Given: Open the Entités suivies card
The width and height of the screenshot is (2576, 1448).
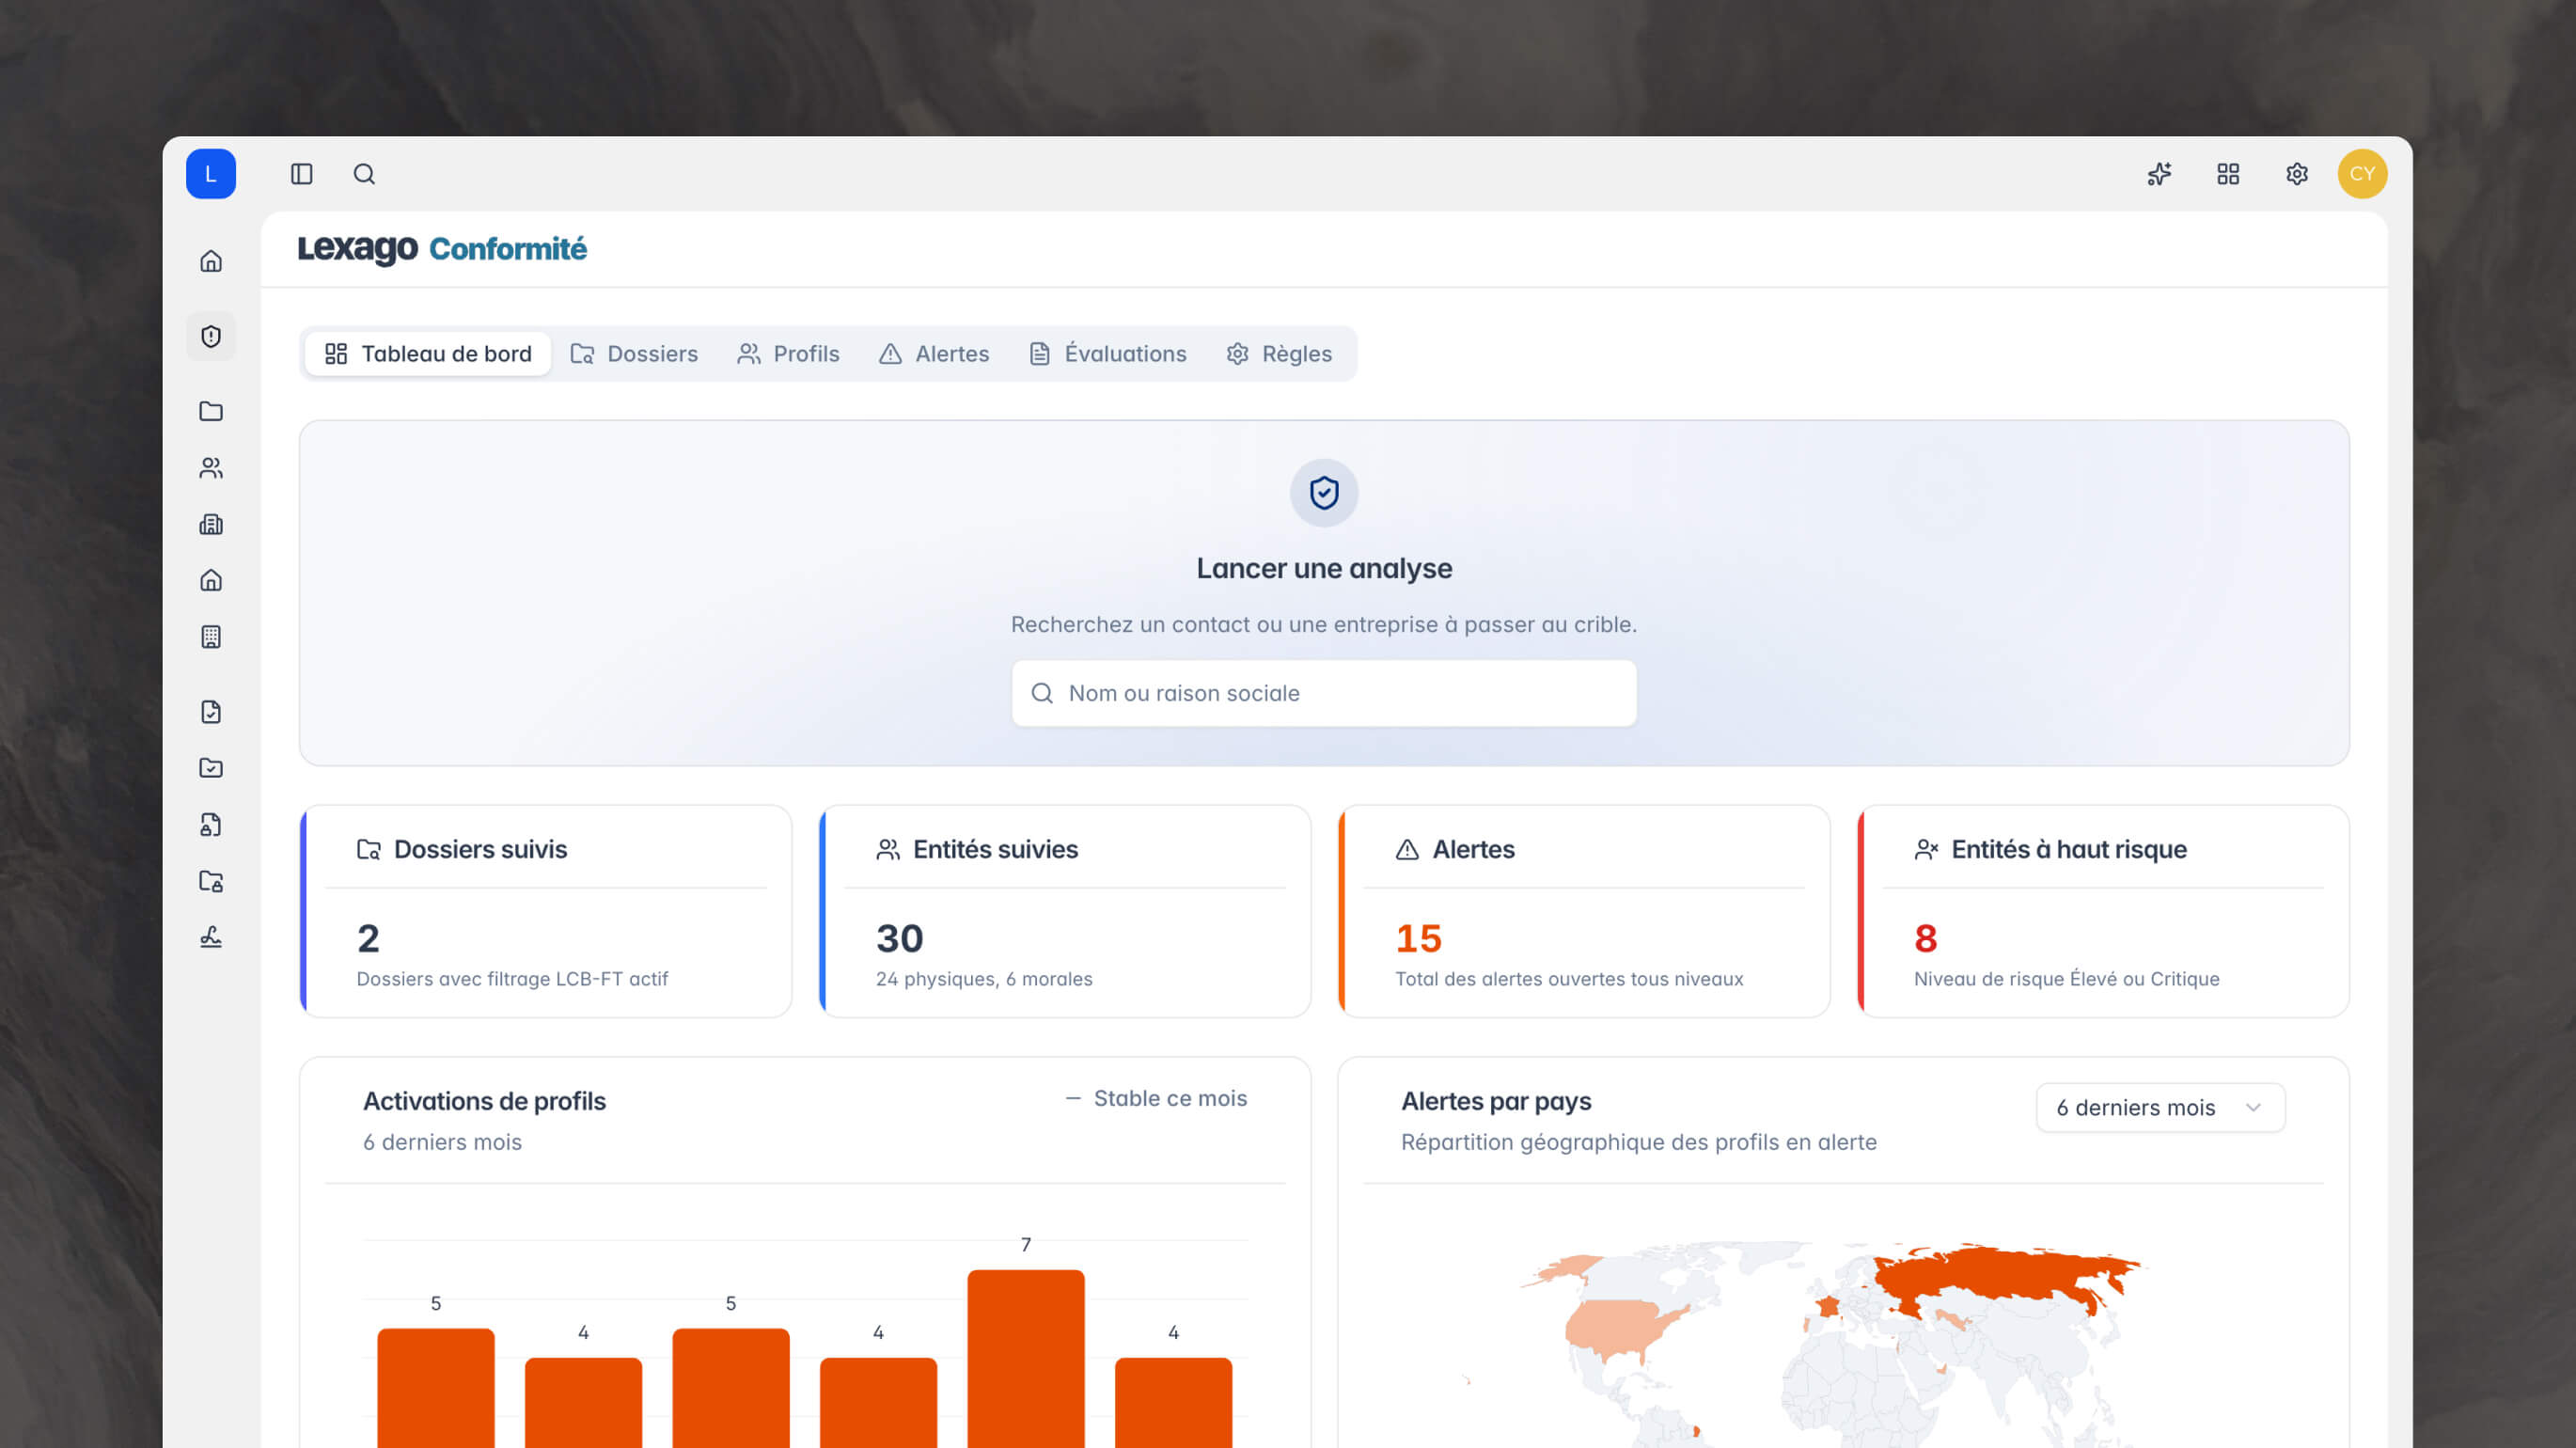Looking at the screenshot, I should [x=1065, y=912].
